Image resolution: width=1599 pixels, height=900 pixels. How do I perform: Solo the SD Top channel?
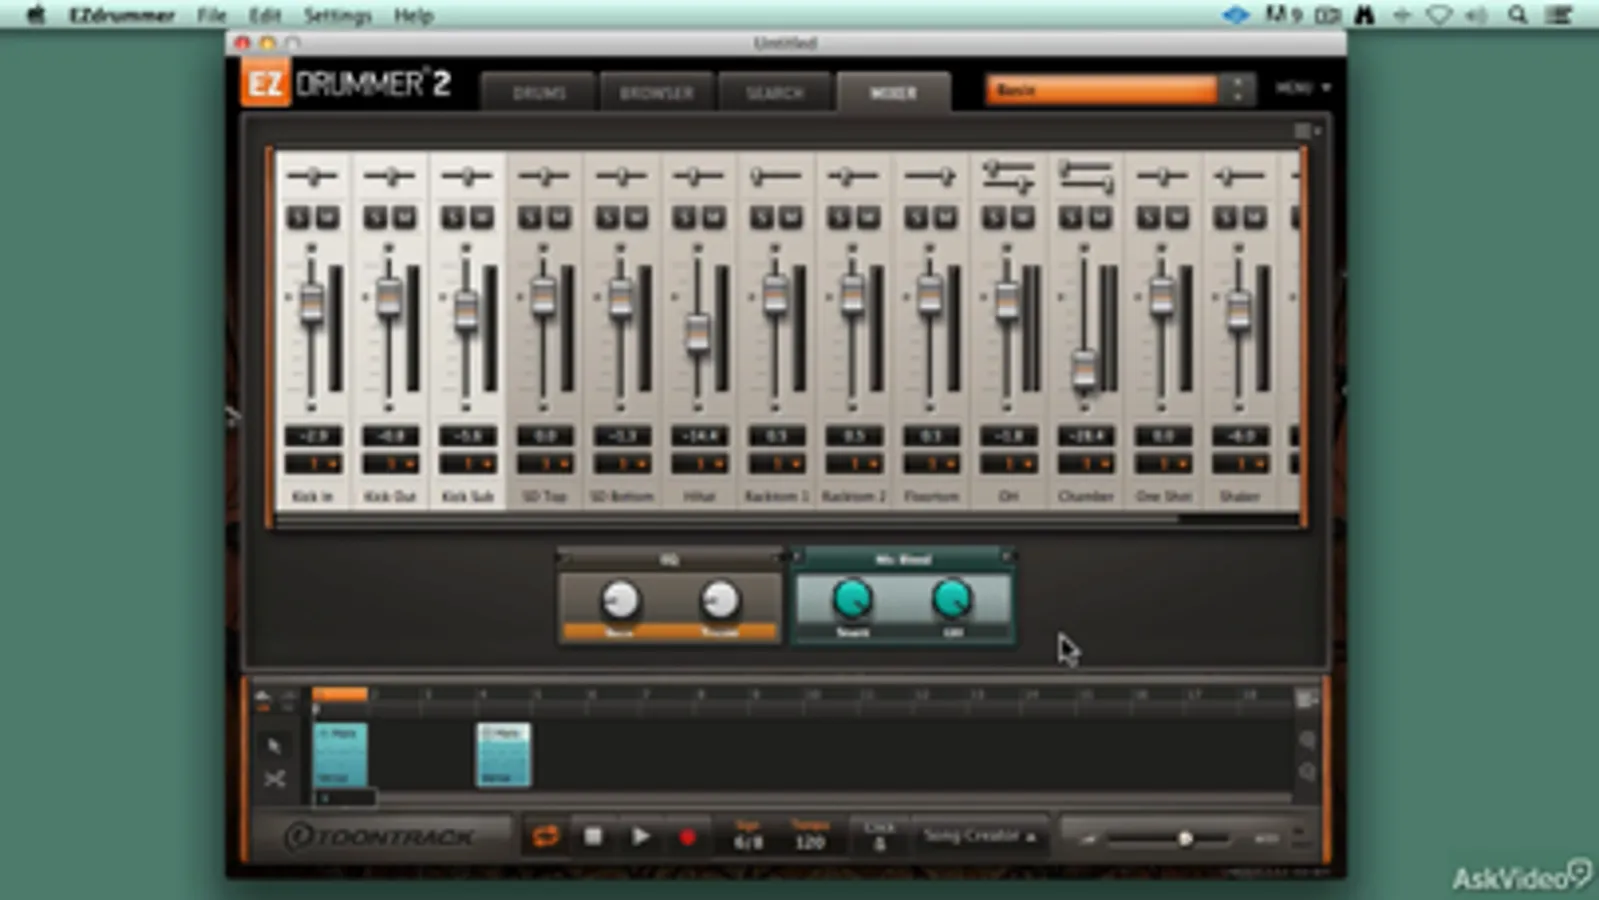530,217
